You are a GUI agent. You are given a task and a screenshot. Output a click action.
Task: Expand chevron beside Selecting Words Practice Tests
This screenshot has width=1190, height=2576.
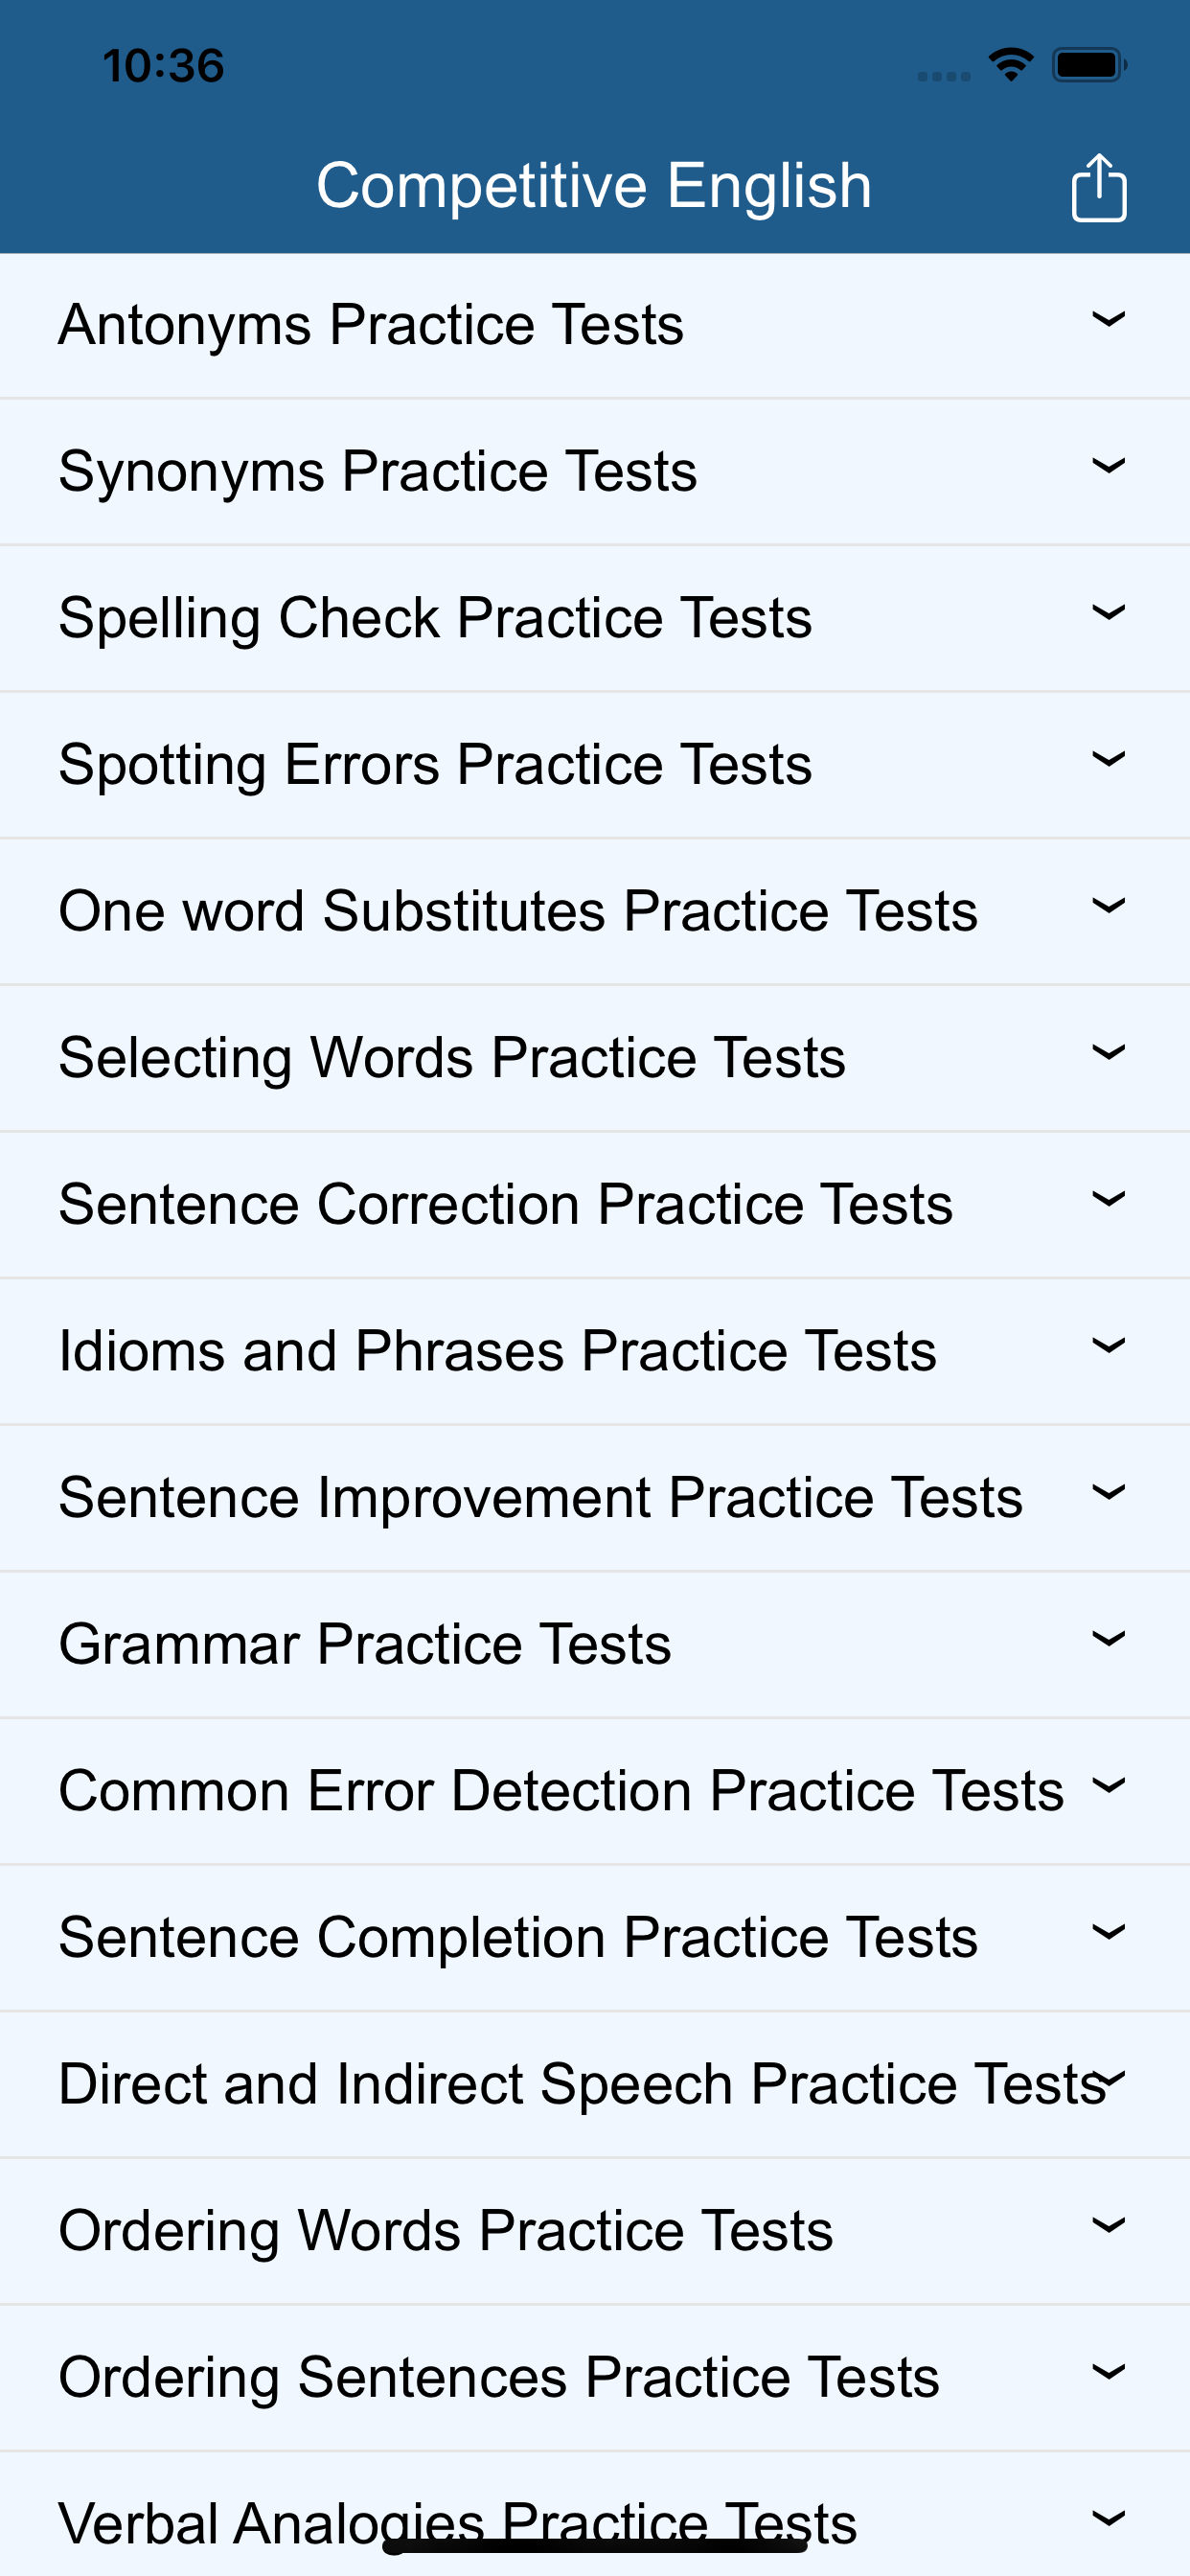(1108, 1053)
